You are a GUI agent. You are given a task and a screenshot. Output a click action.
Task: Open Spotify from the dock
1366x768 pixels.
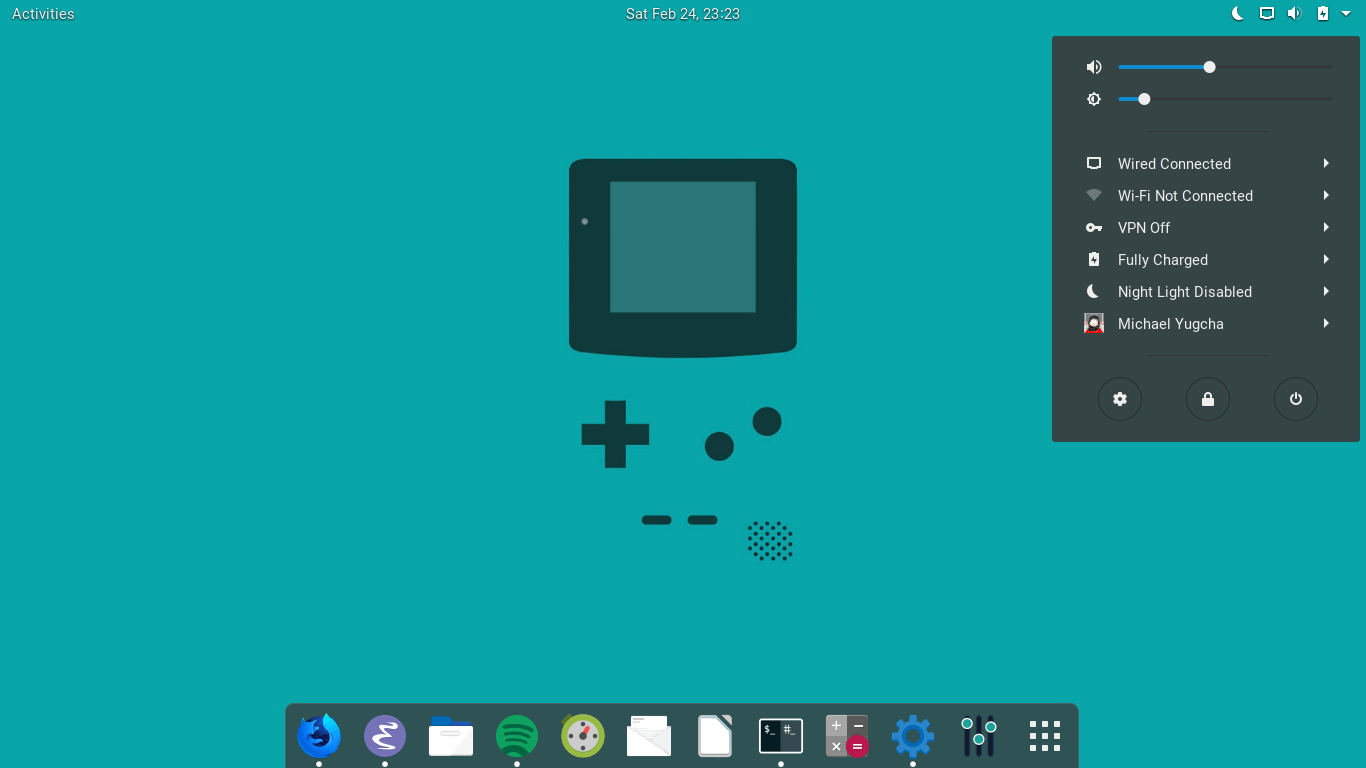pos(517,736)
